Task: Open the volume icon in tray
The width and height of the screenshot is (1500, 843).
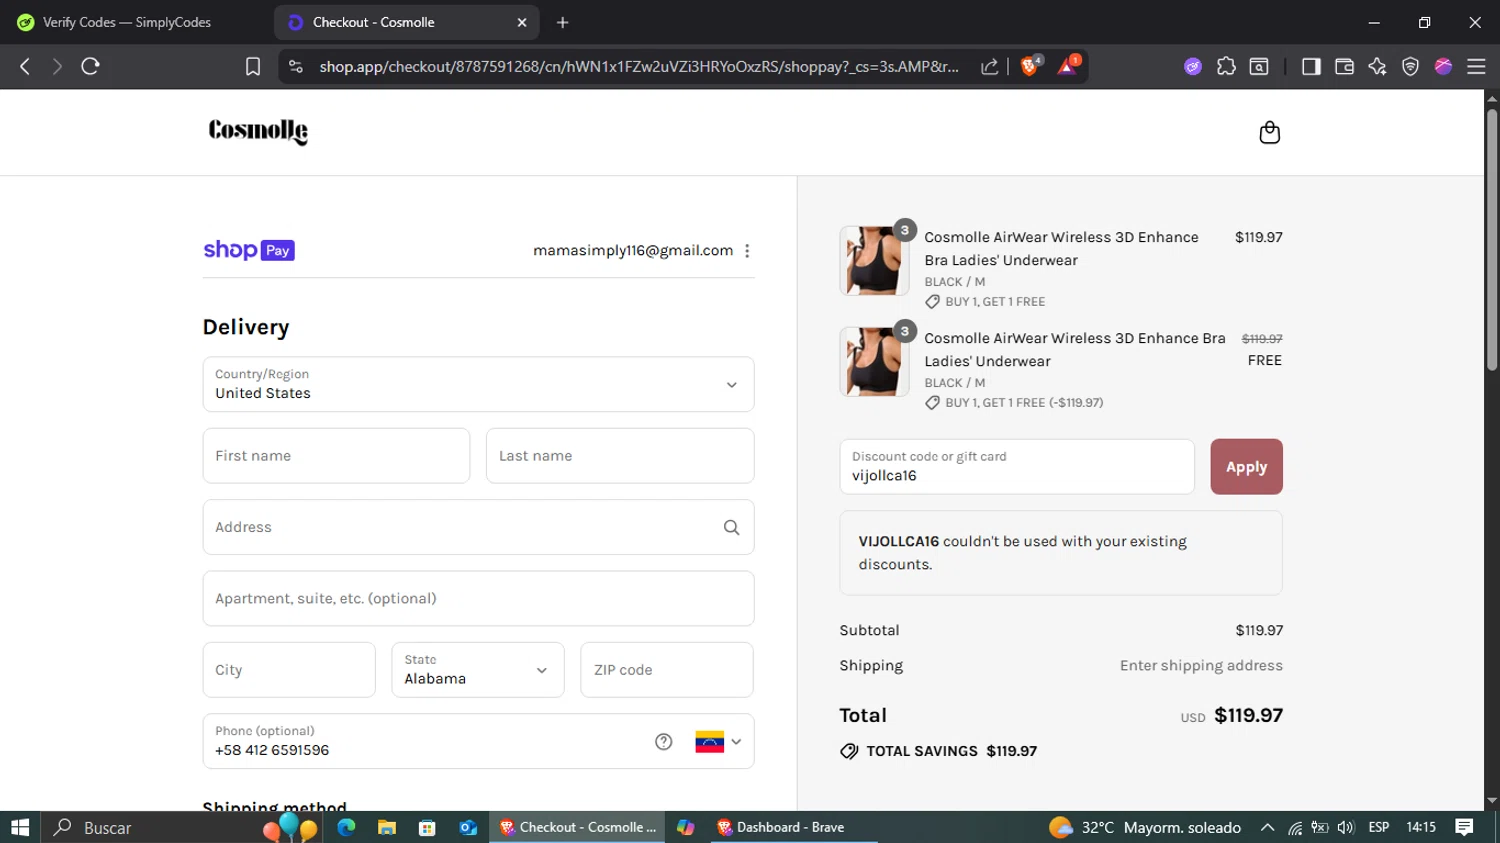Action: 1346,827
